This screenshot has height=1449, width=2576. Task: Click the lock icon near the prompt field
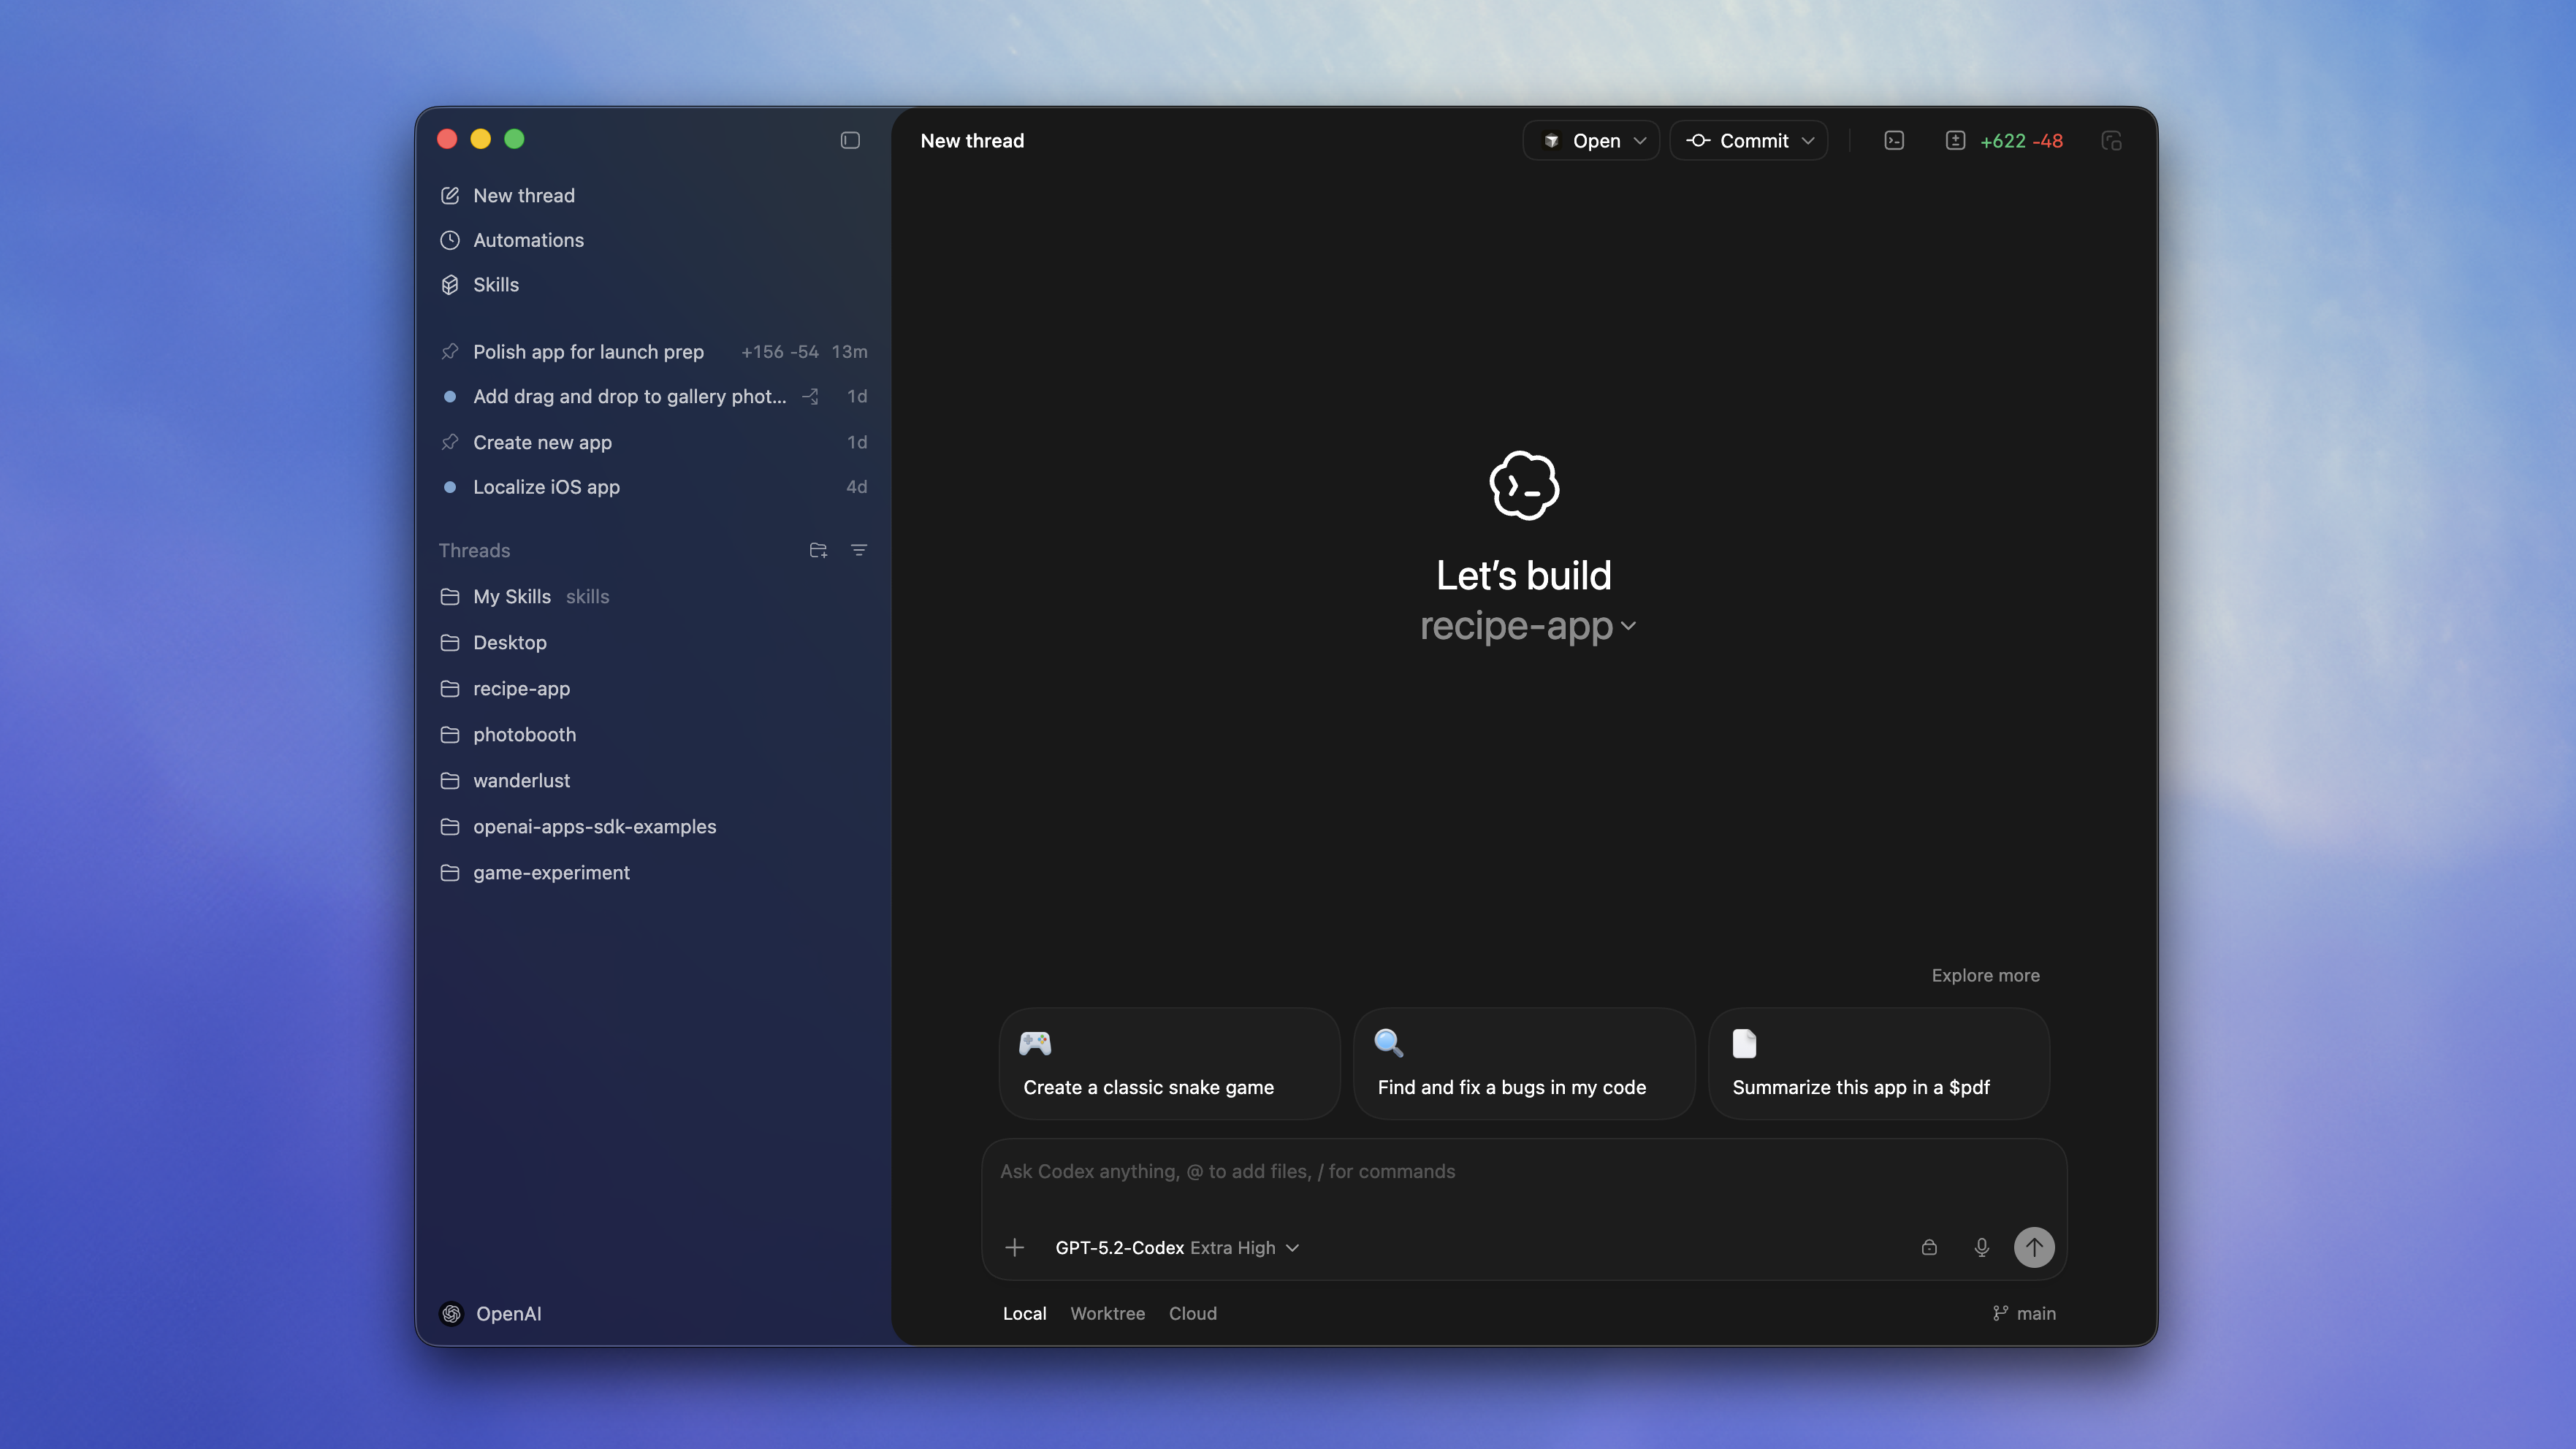[1930, 1247]
